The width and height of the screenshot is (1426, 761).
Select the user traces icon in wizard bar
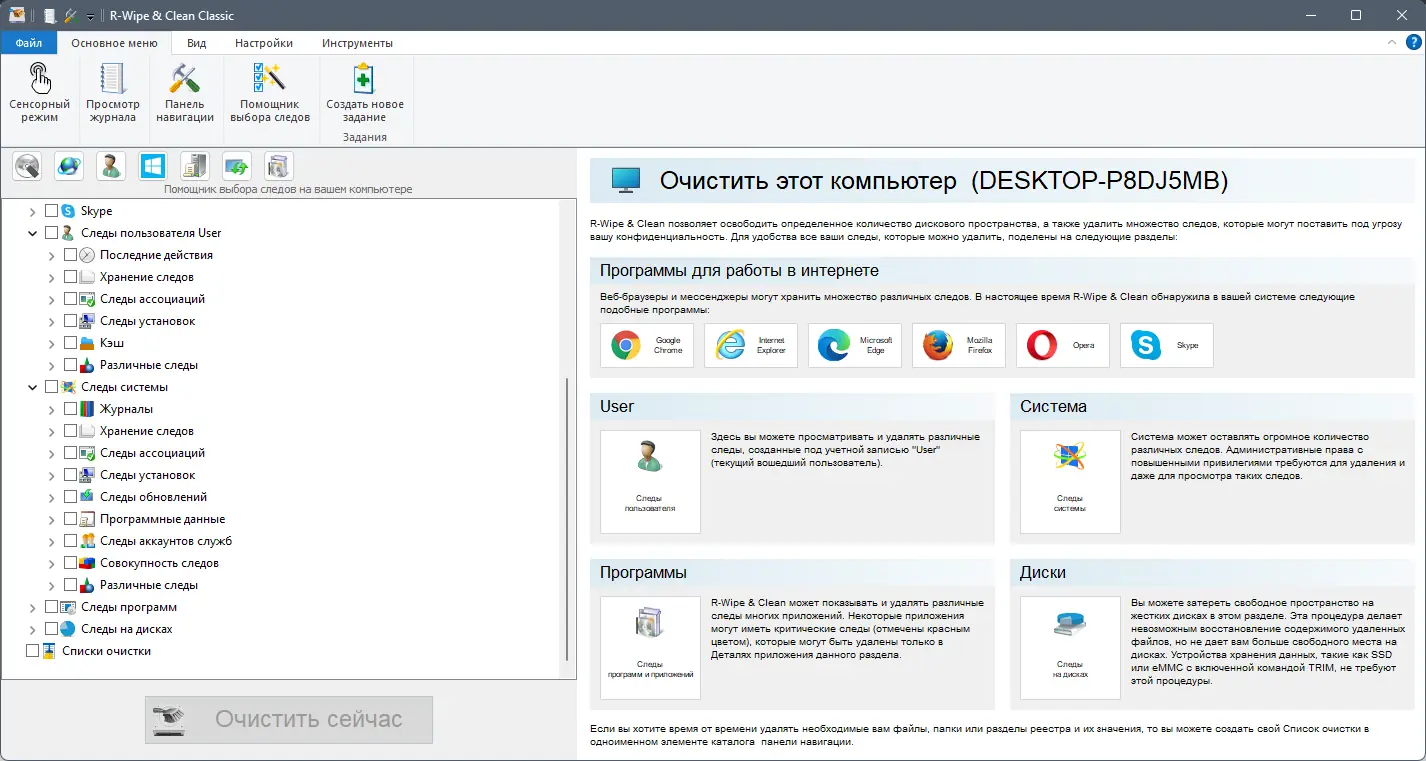[110, 165]
